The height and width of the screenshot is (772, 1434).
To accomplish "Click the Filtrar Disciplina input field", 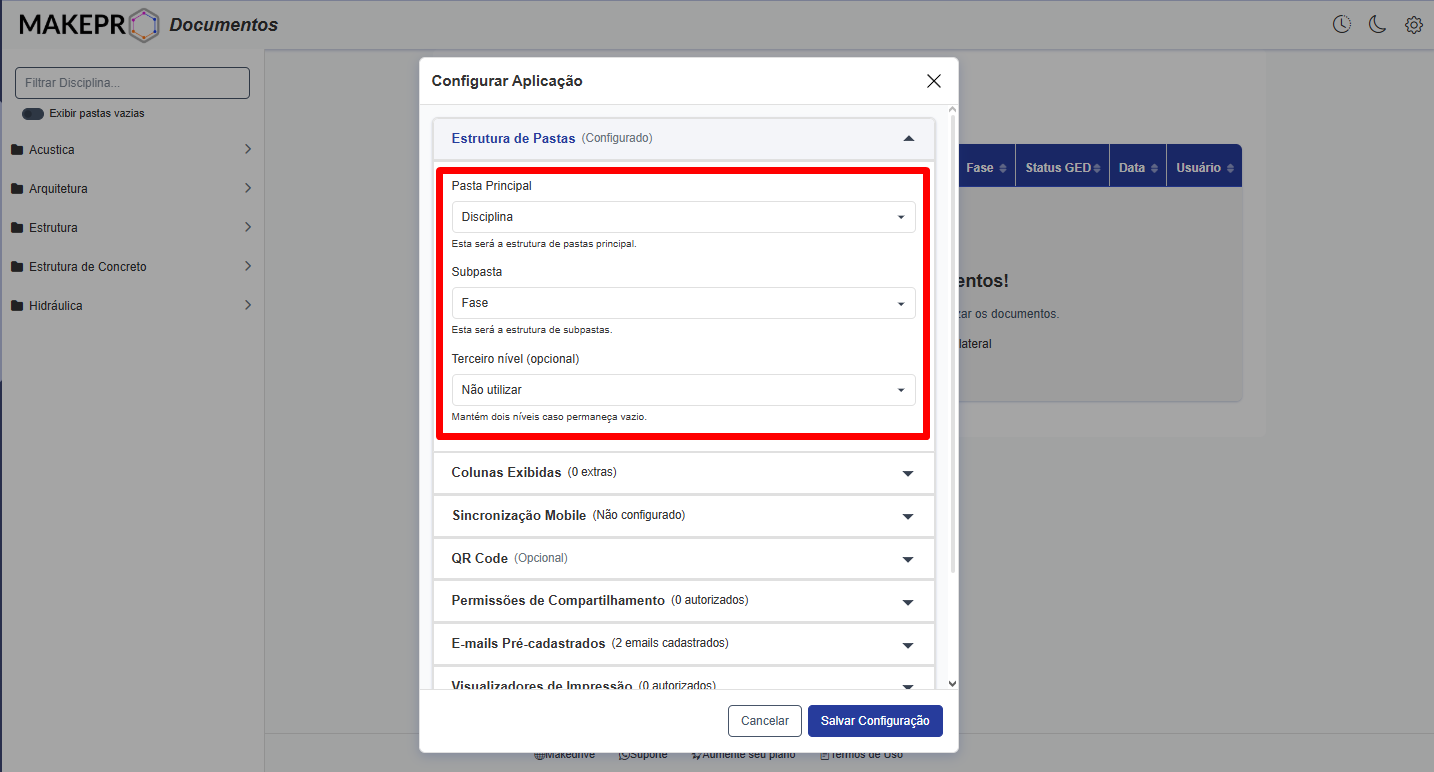I will point(132,83).
